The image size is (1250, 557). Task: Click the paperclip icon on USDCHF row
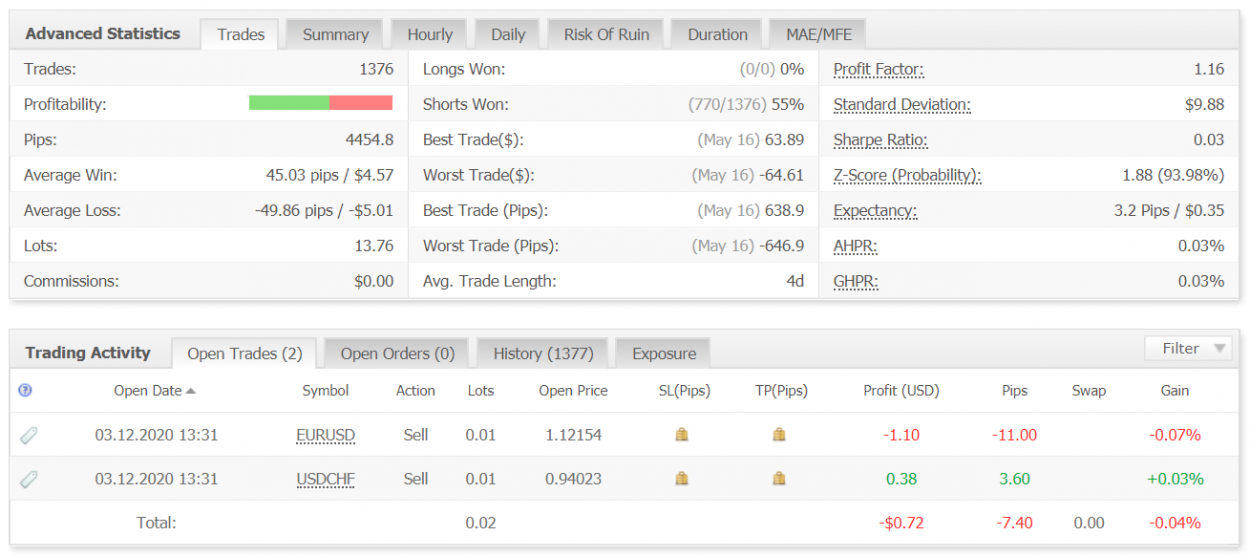pyautogui.click(x=29, y=479)
